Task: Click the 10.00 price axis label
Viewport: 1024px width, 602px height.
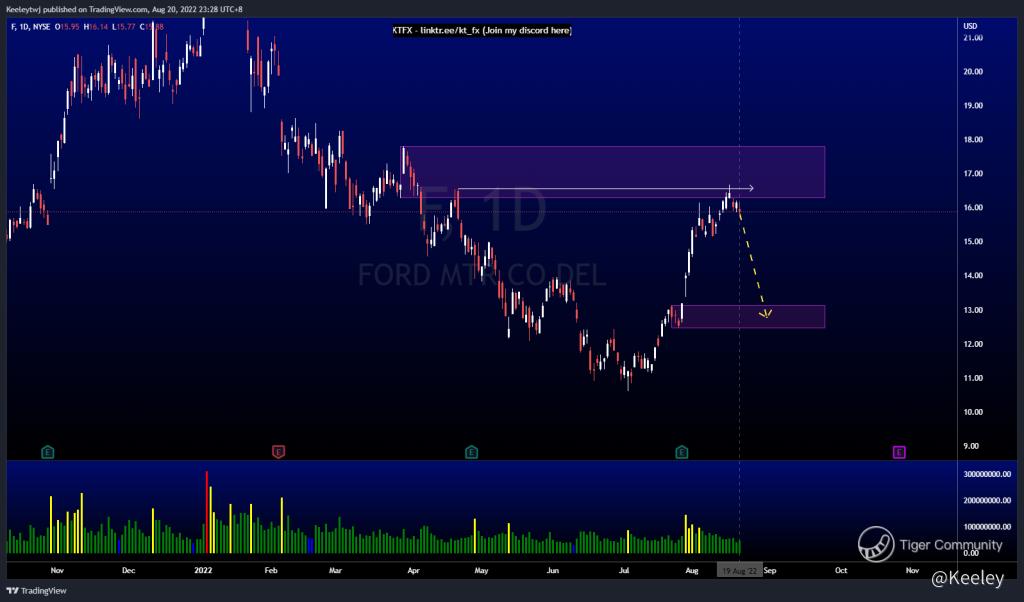Action: pyautogui.click(x=973, y=412)
